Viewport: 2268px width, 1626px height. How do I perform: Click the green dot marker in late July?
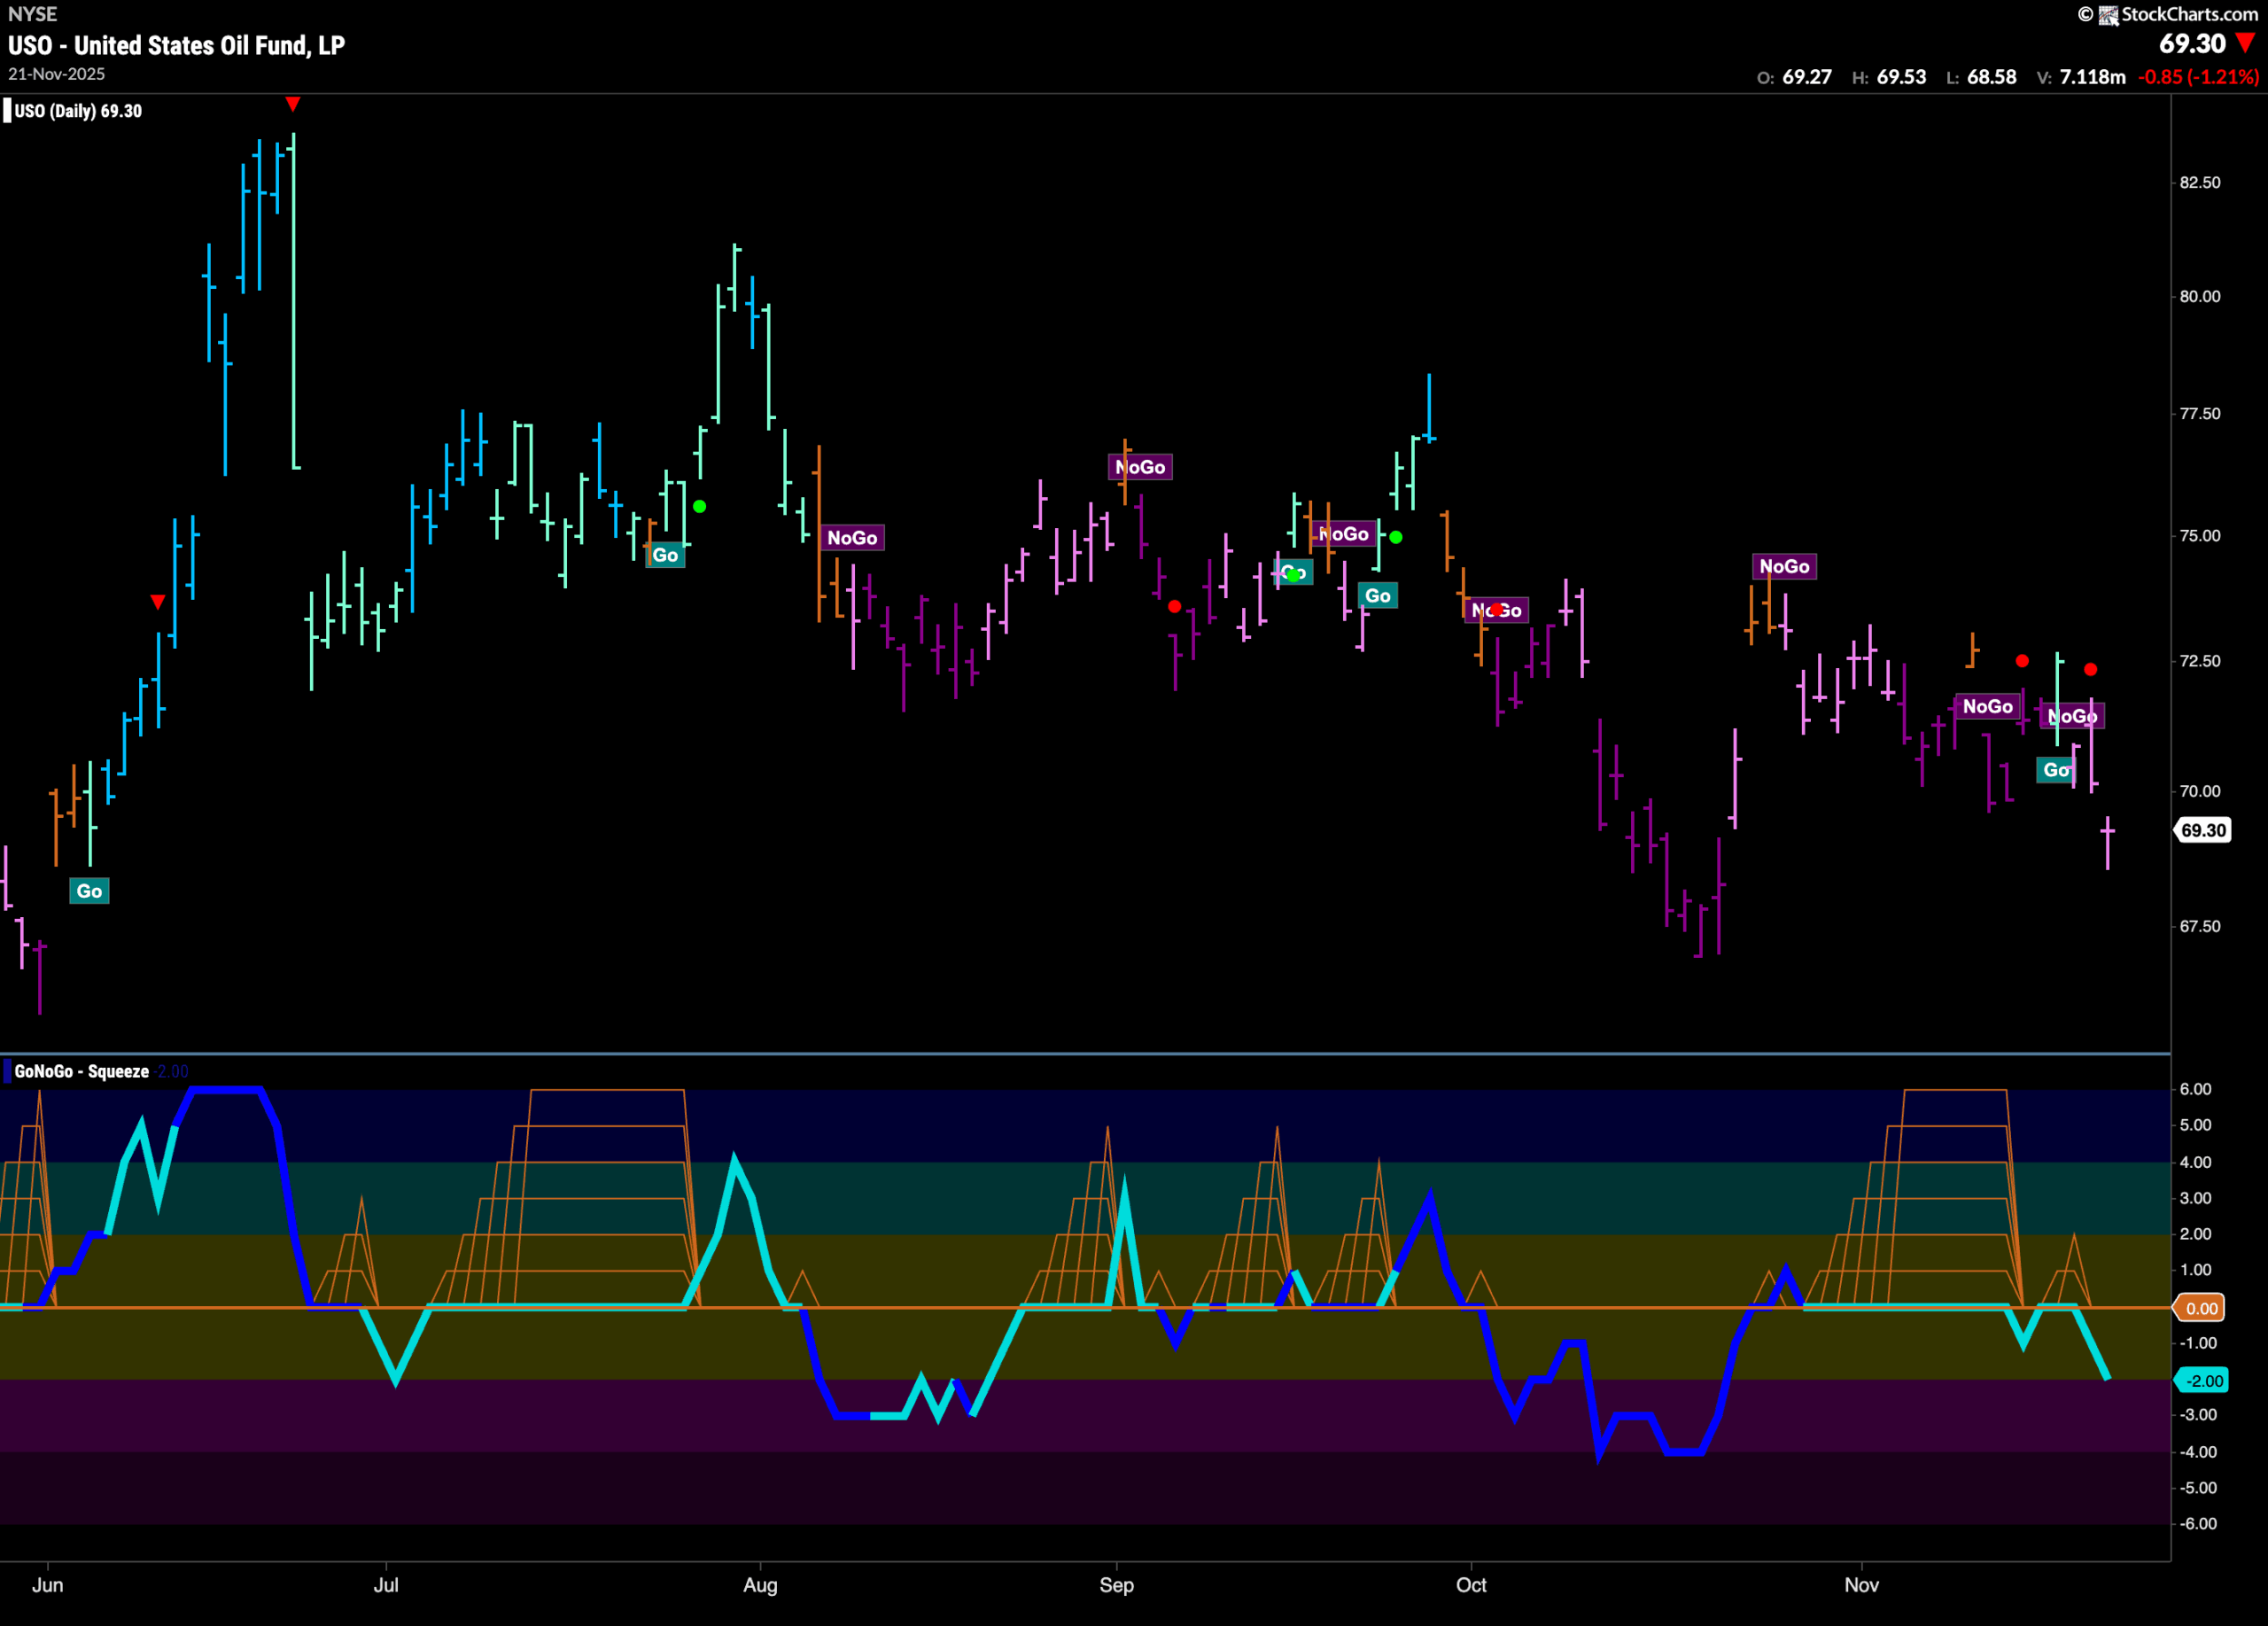pos(700,506)
